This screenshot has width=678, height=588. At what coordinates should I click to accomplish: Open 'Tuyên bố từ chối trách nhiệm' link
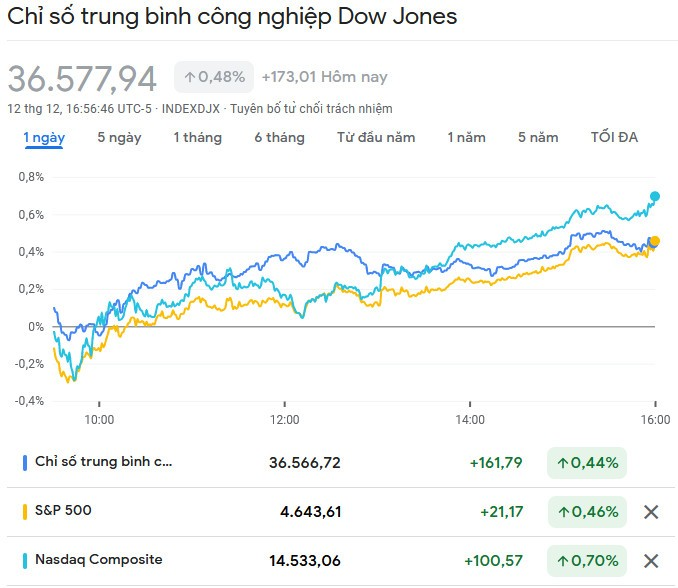click(311, 109)
